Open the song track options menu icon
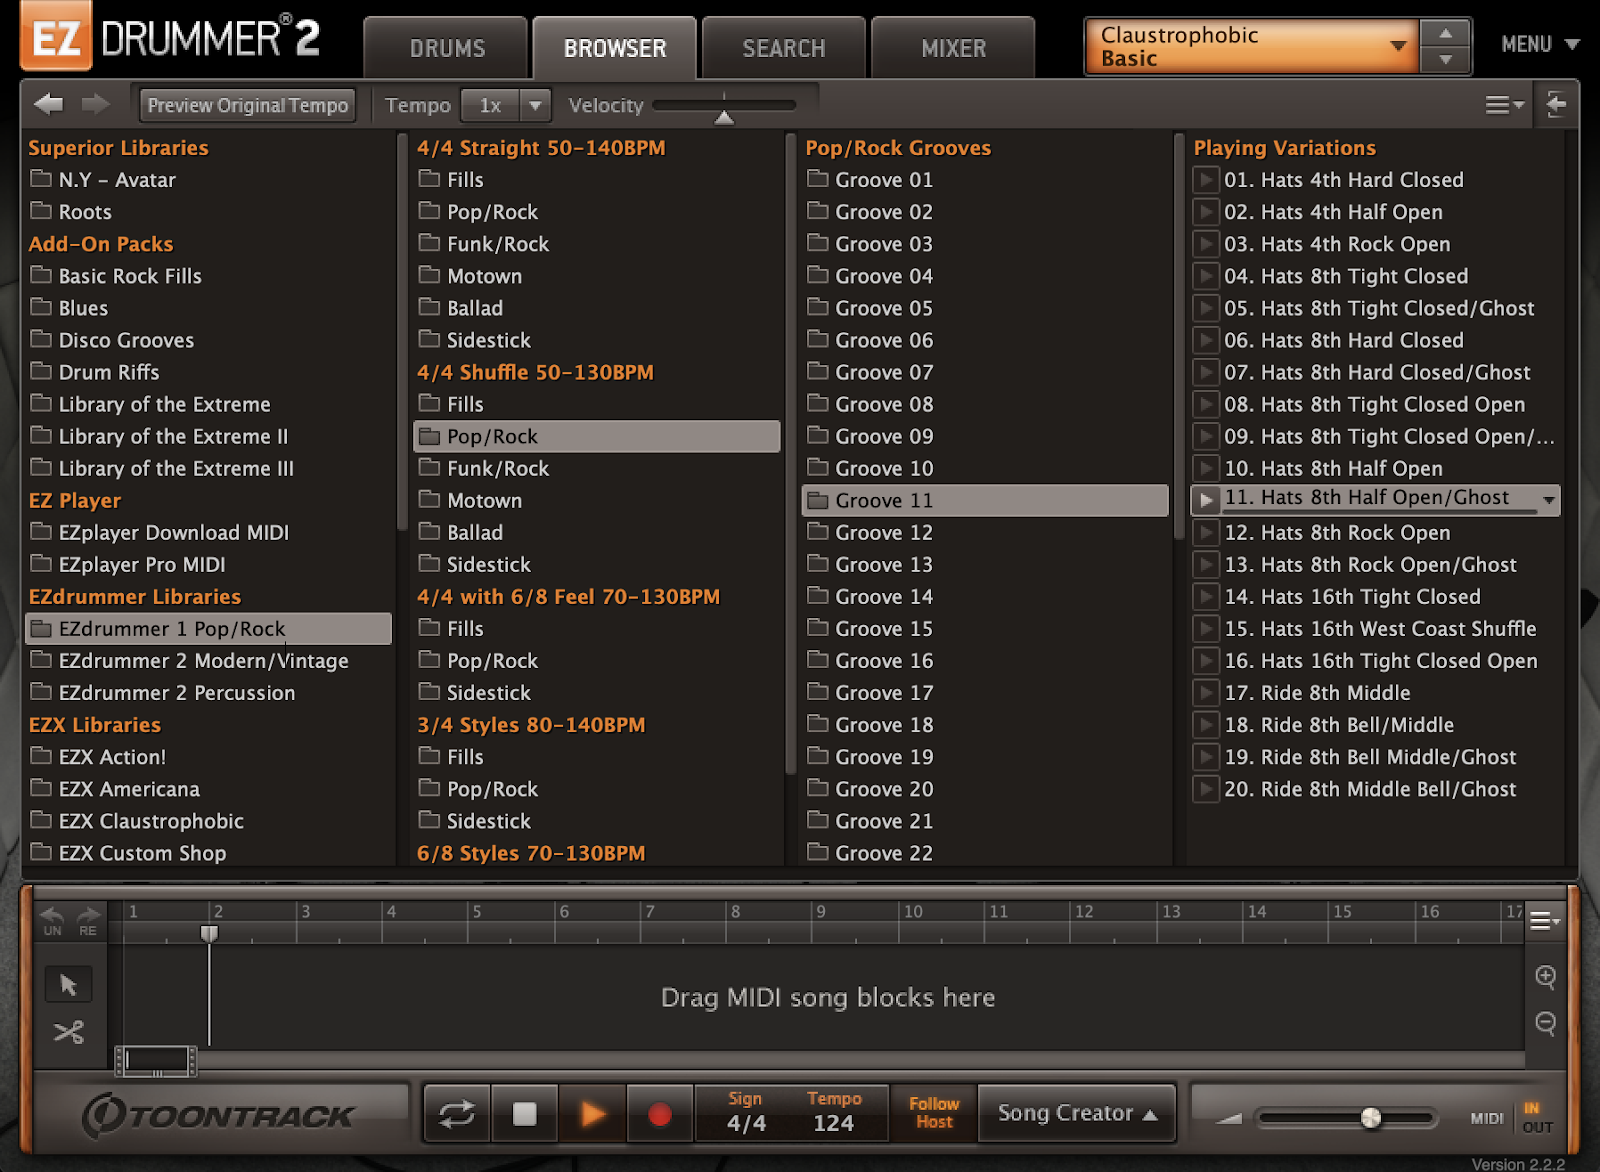 [1544, 921]
